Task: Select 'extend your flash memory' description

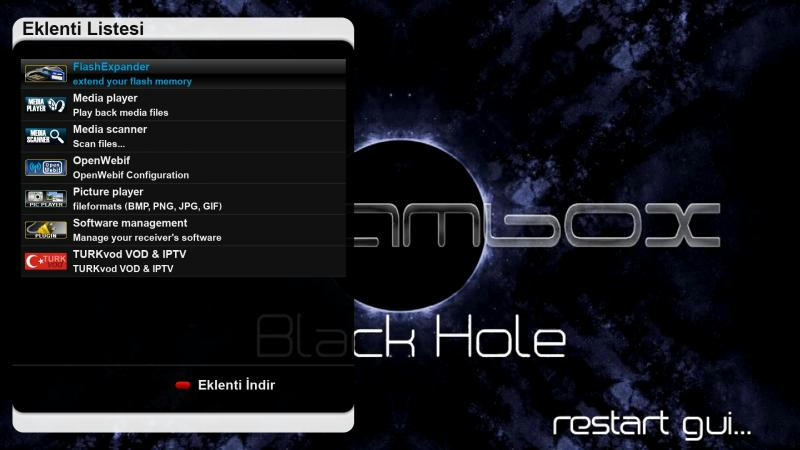Action: (132, 82)
